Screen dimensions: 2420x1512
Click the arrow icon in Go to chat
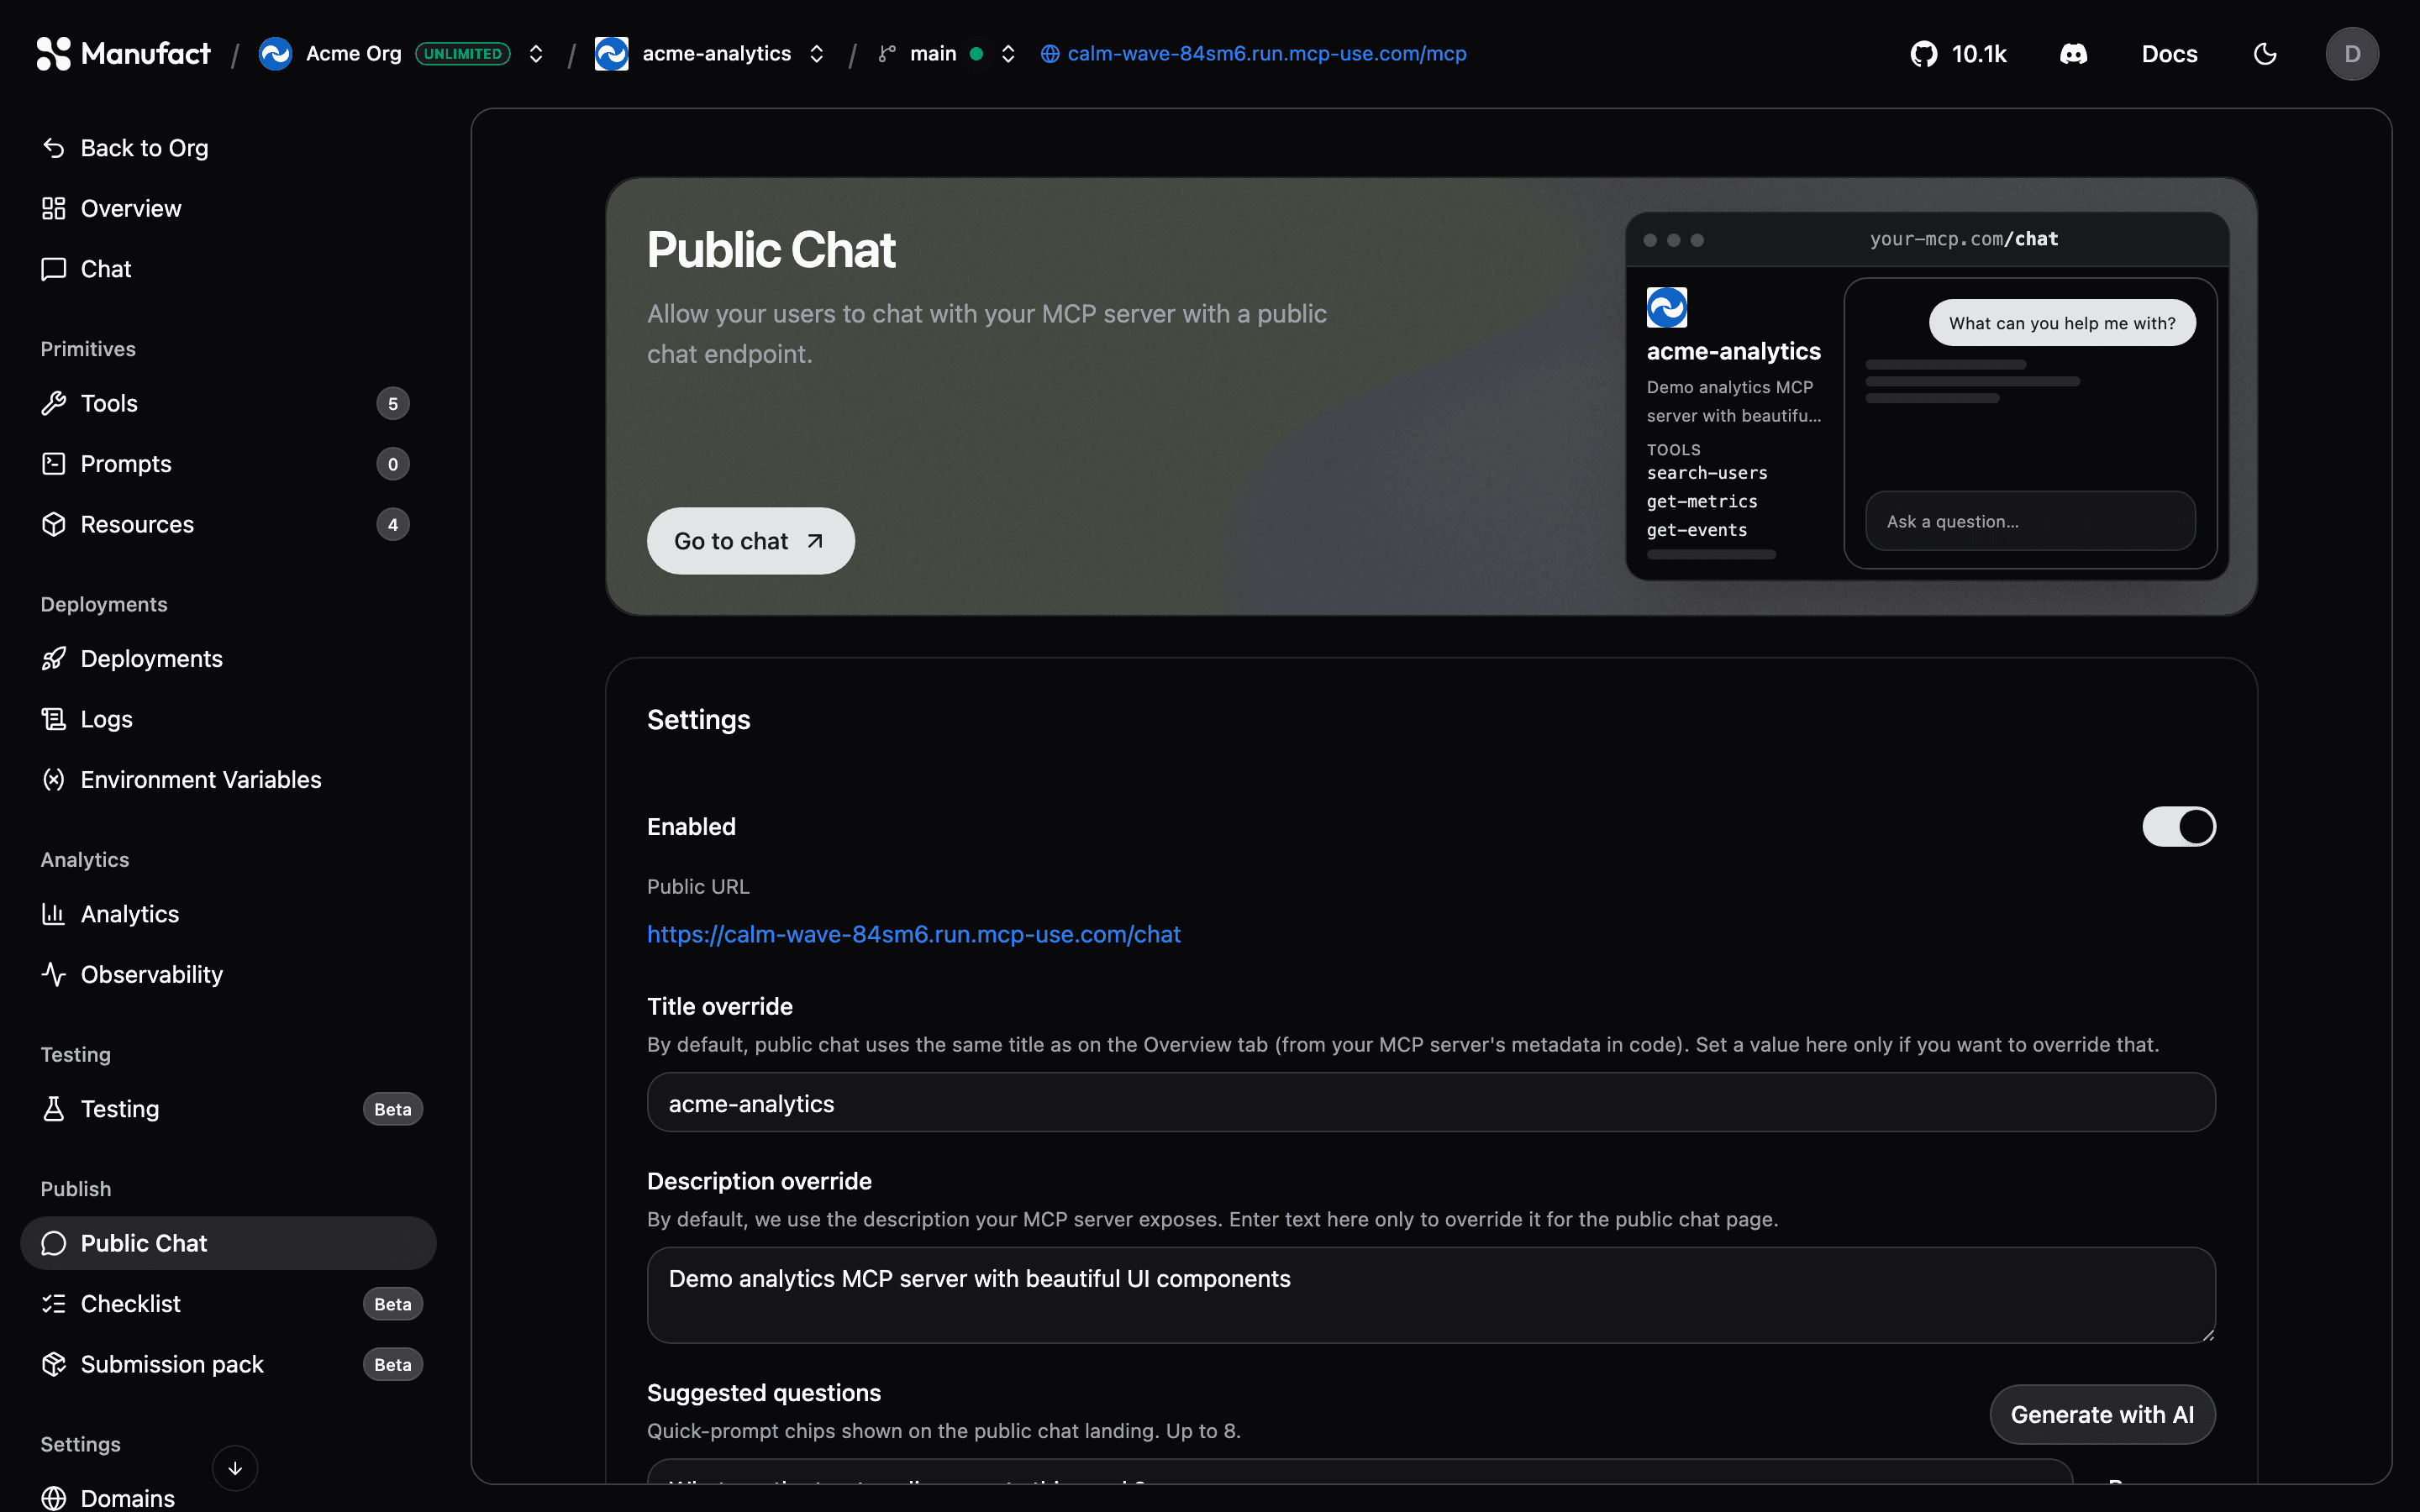click(x=815, y=541)
